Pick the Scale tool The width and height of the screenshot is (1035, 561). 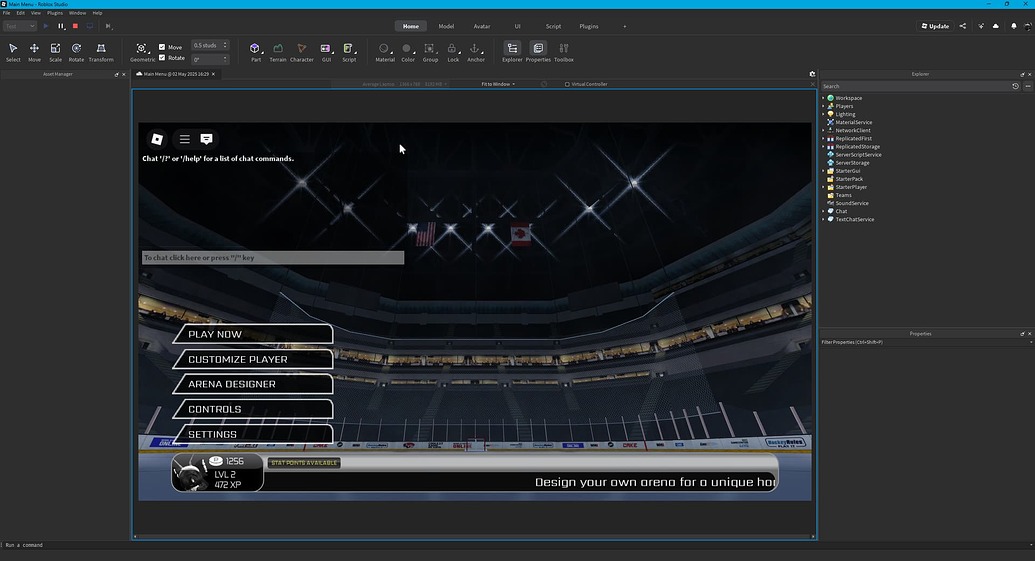click(55, 52)
